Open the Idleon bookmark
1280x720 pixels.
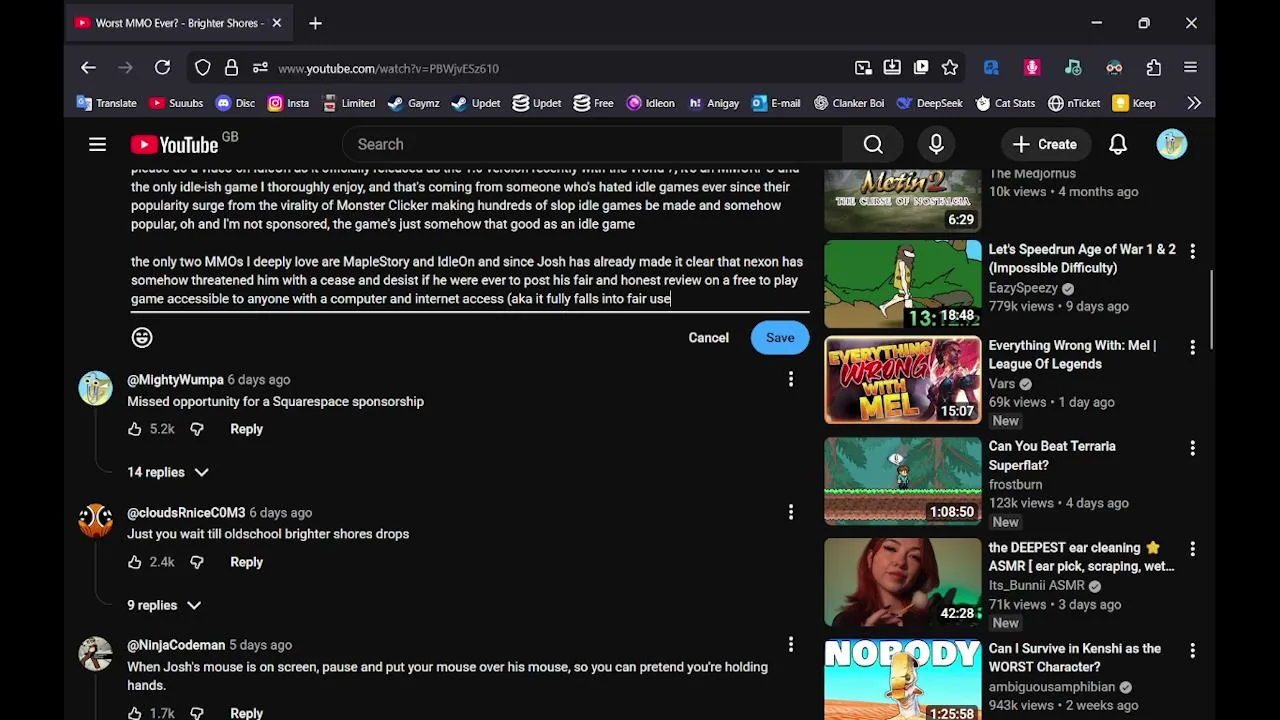tap(651, 103)
